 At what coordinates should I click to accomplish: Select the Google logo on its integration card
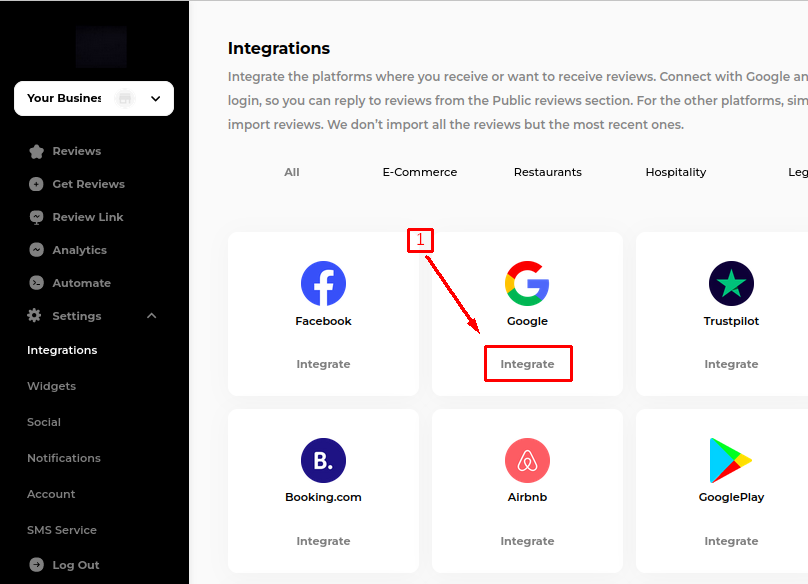(x=527, y=285)
